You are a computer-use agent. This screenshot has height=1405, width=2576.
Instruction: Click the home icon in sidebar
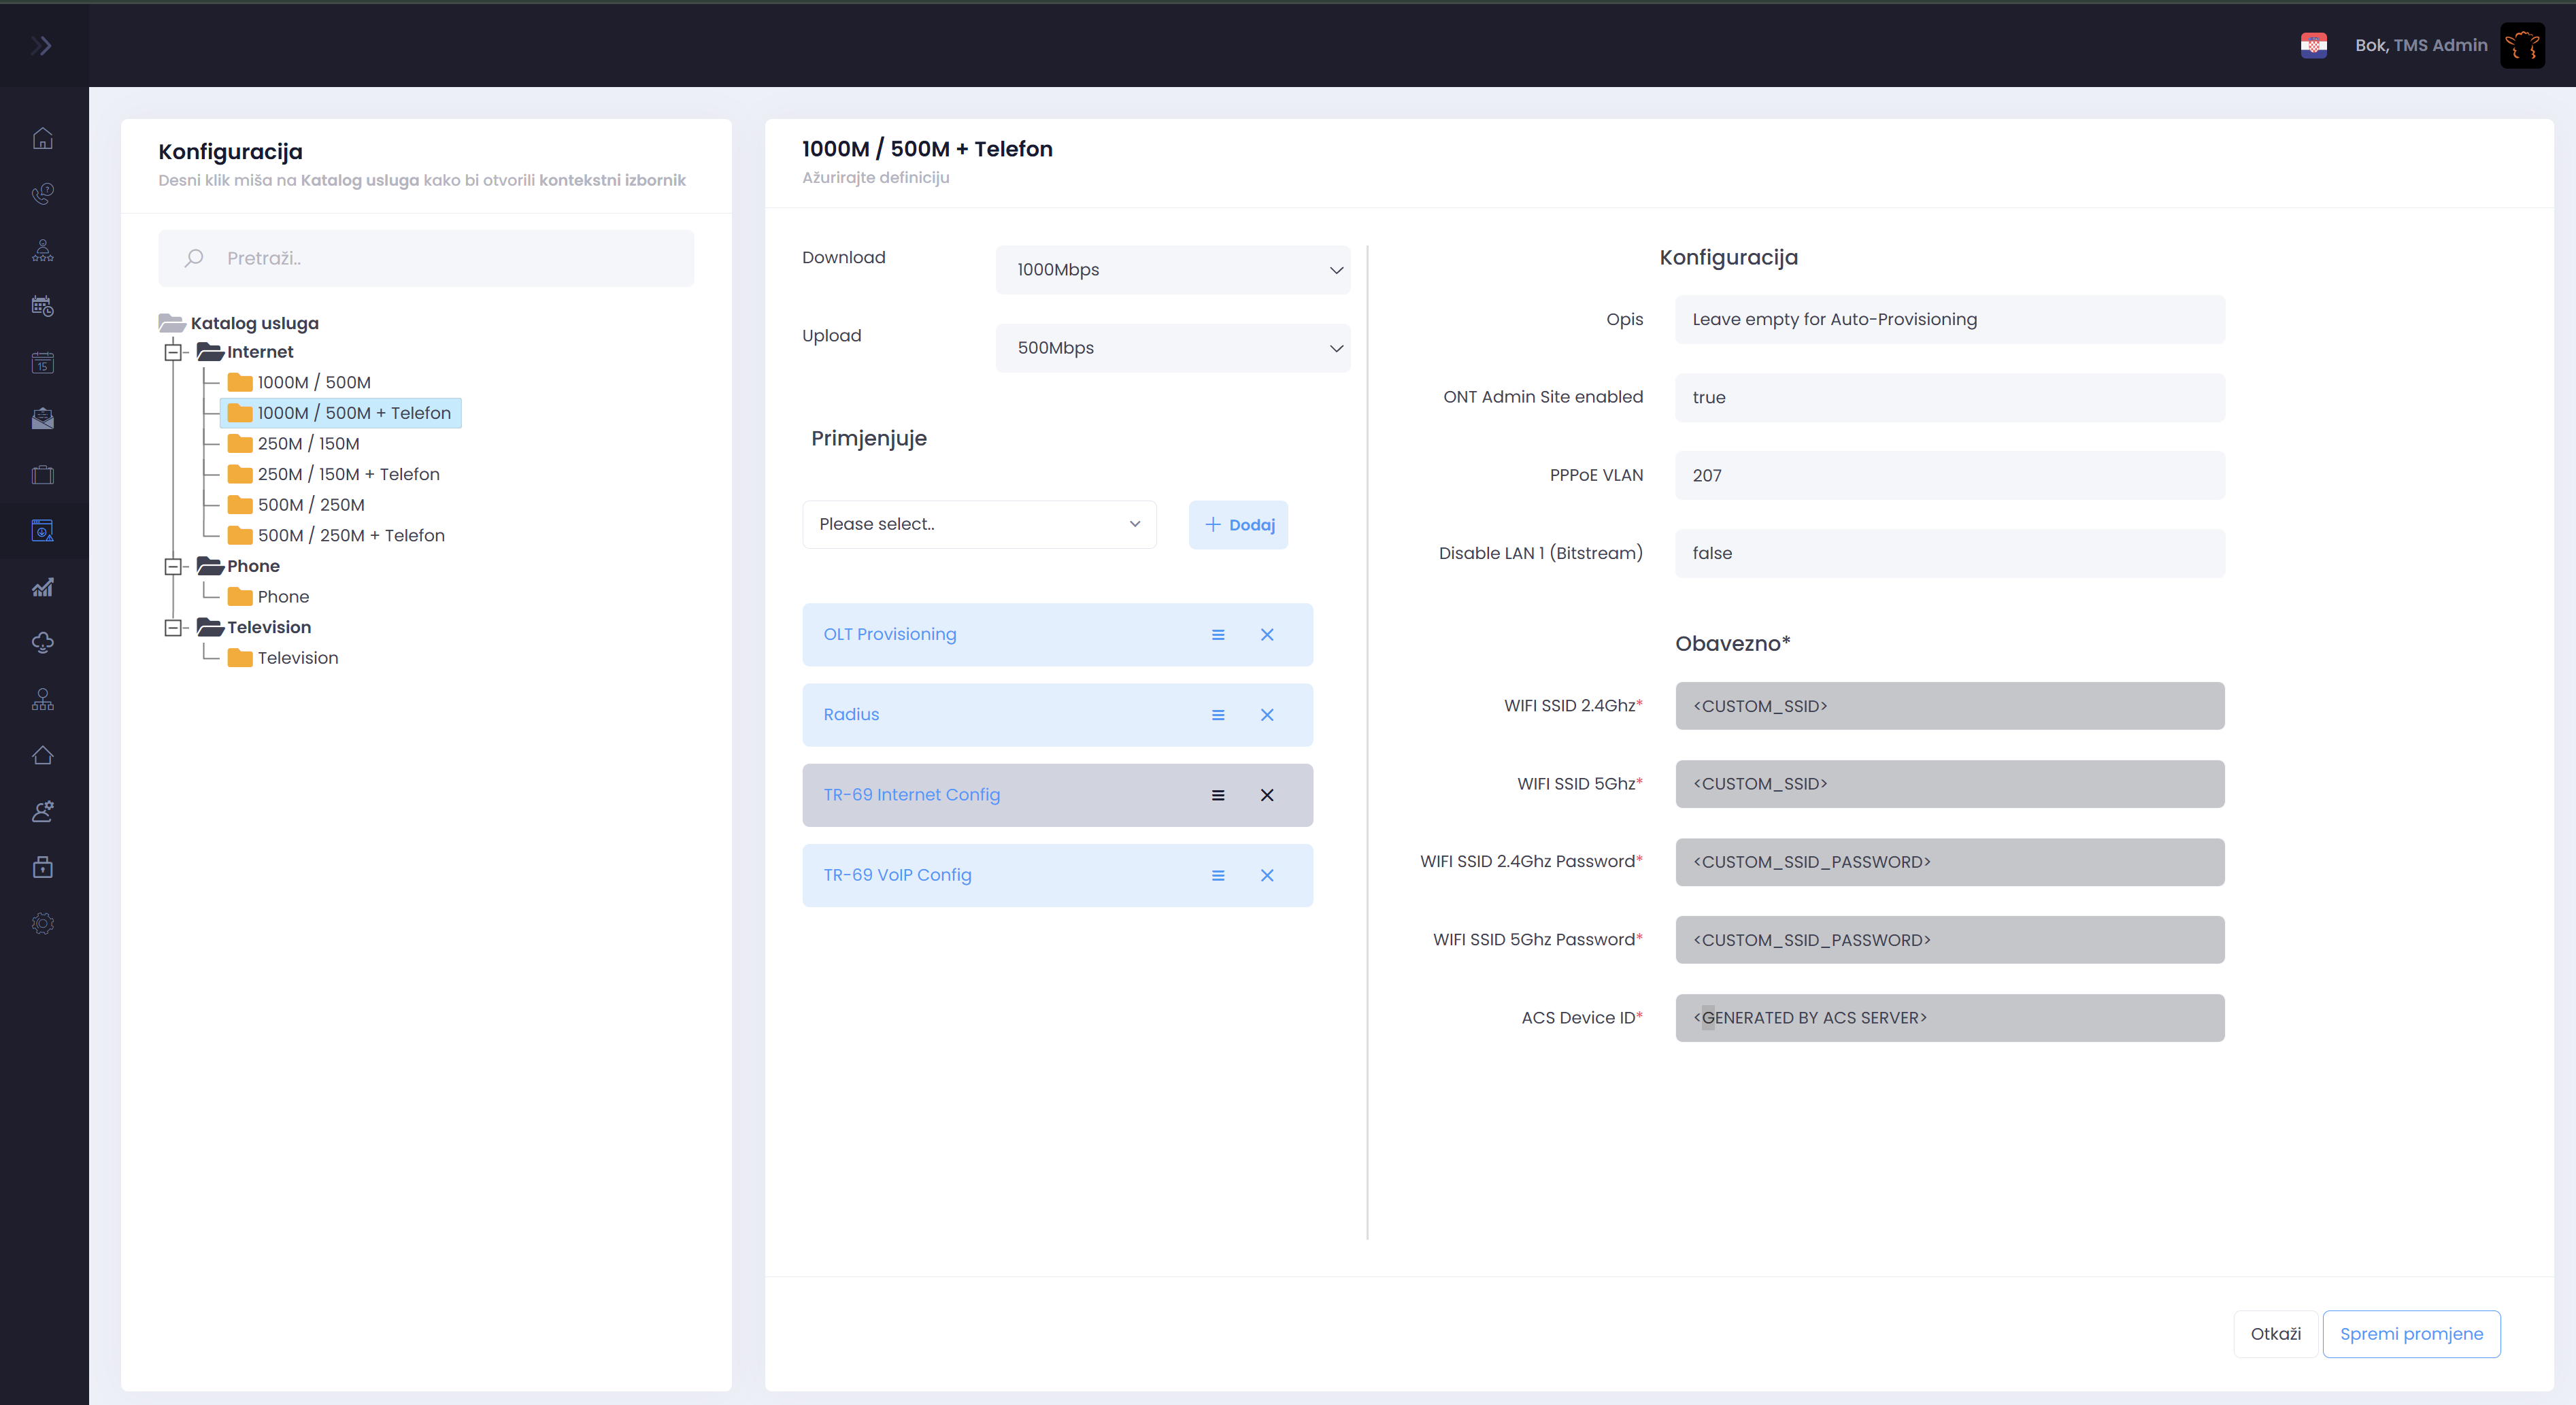click(x=42, y=138)
